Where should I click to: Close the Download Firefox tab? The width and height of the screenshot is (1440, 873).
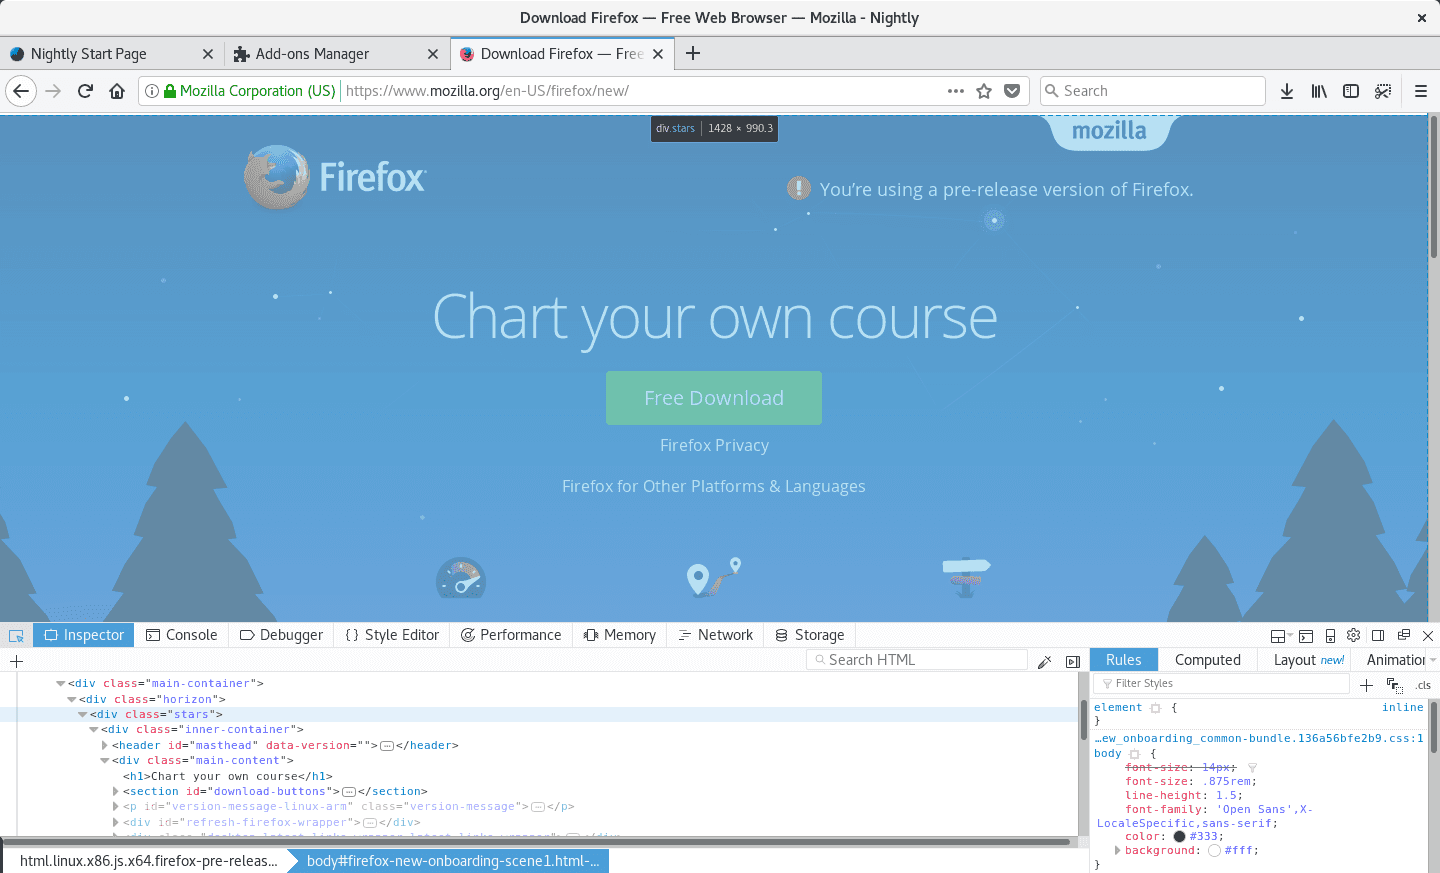pos(658,54)
